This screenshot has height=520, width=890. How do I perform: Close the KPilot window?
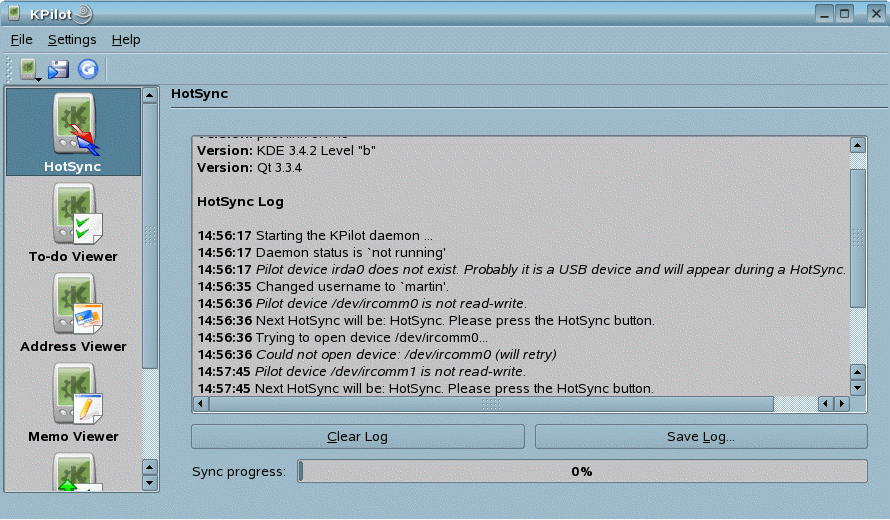click(x=876, y=13)
